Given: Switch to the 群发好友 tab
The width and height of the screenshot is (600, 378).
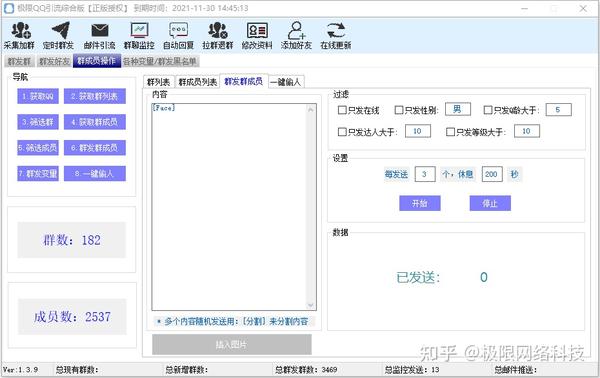Looking at the screenshot, I should [54, 61].
